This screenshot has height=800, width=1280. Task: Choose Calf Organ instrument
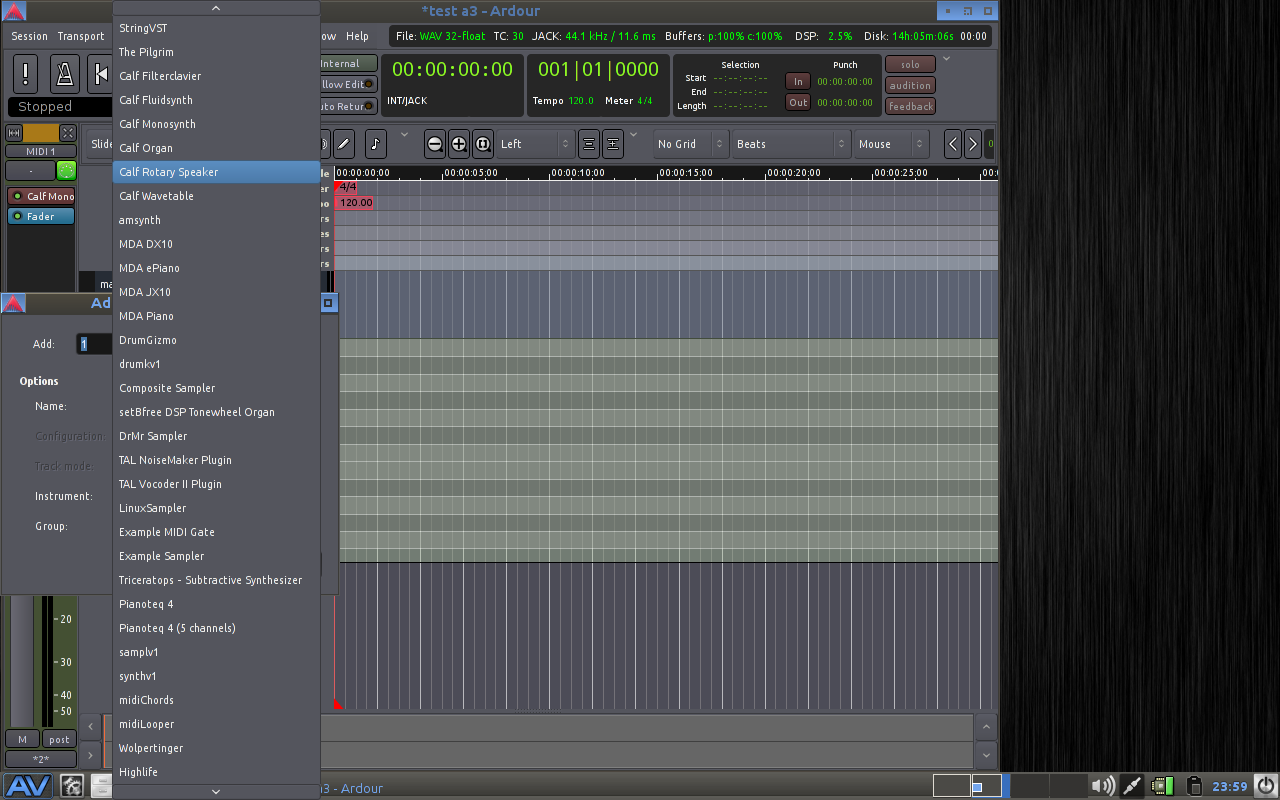(216, 148)
